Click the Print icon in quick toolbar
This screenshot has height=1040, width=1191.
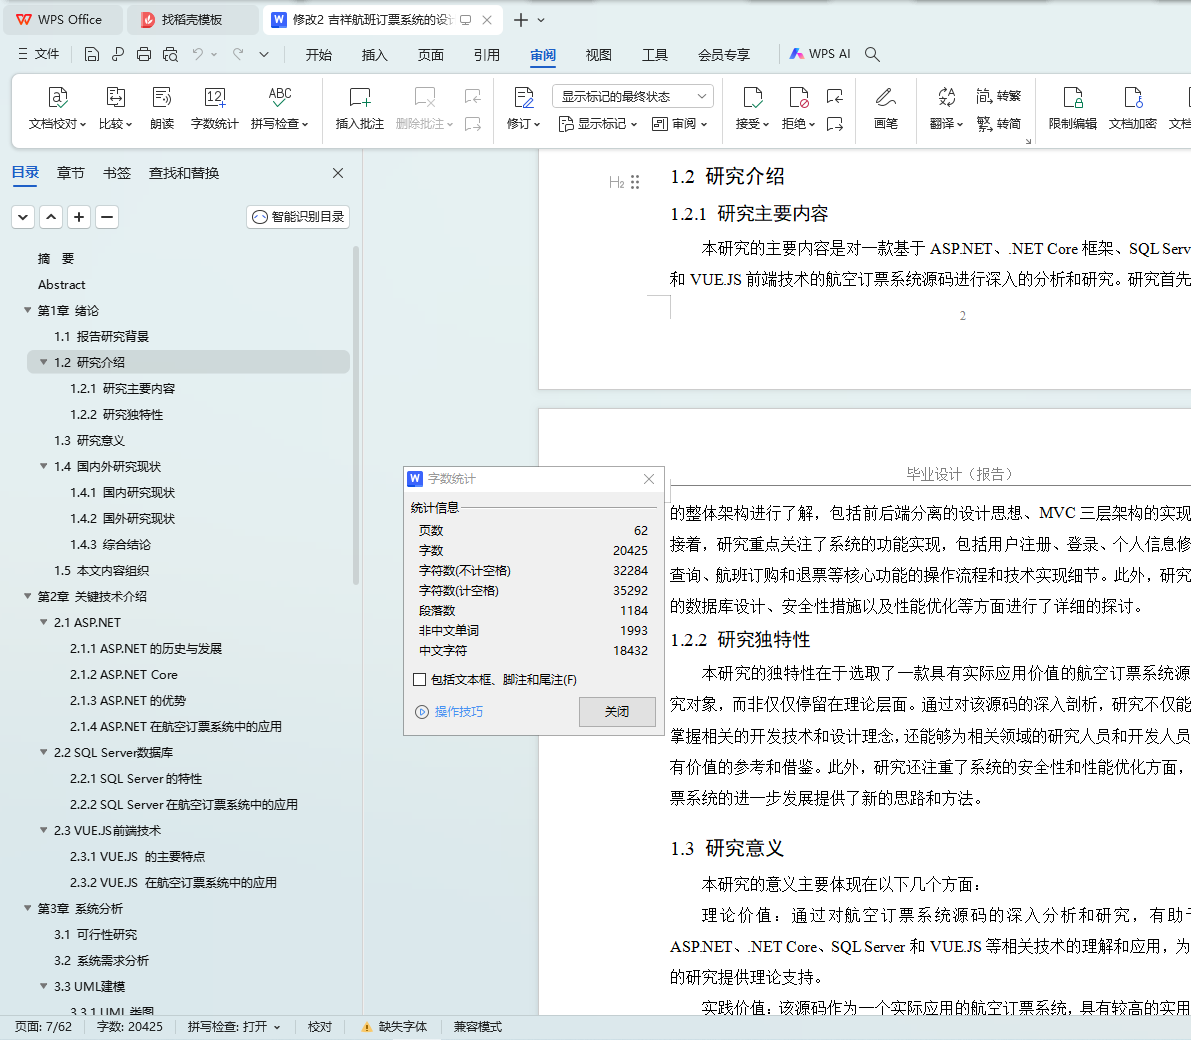pos(144,54)
